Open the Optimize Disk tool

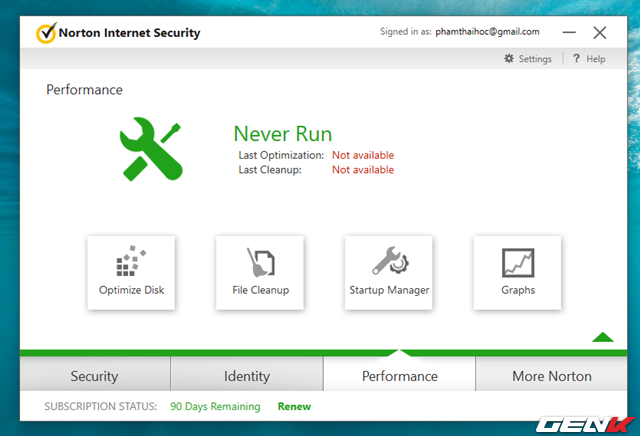pyautogui.click(x=131, y=273)
